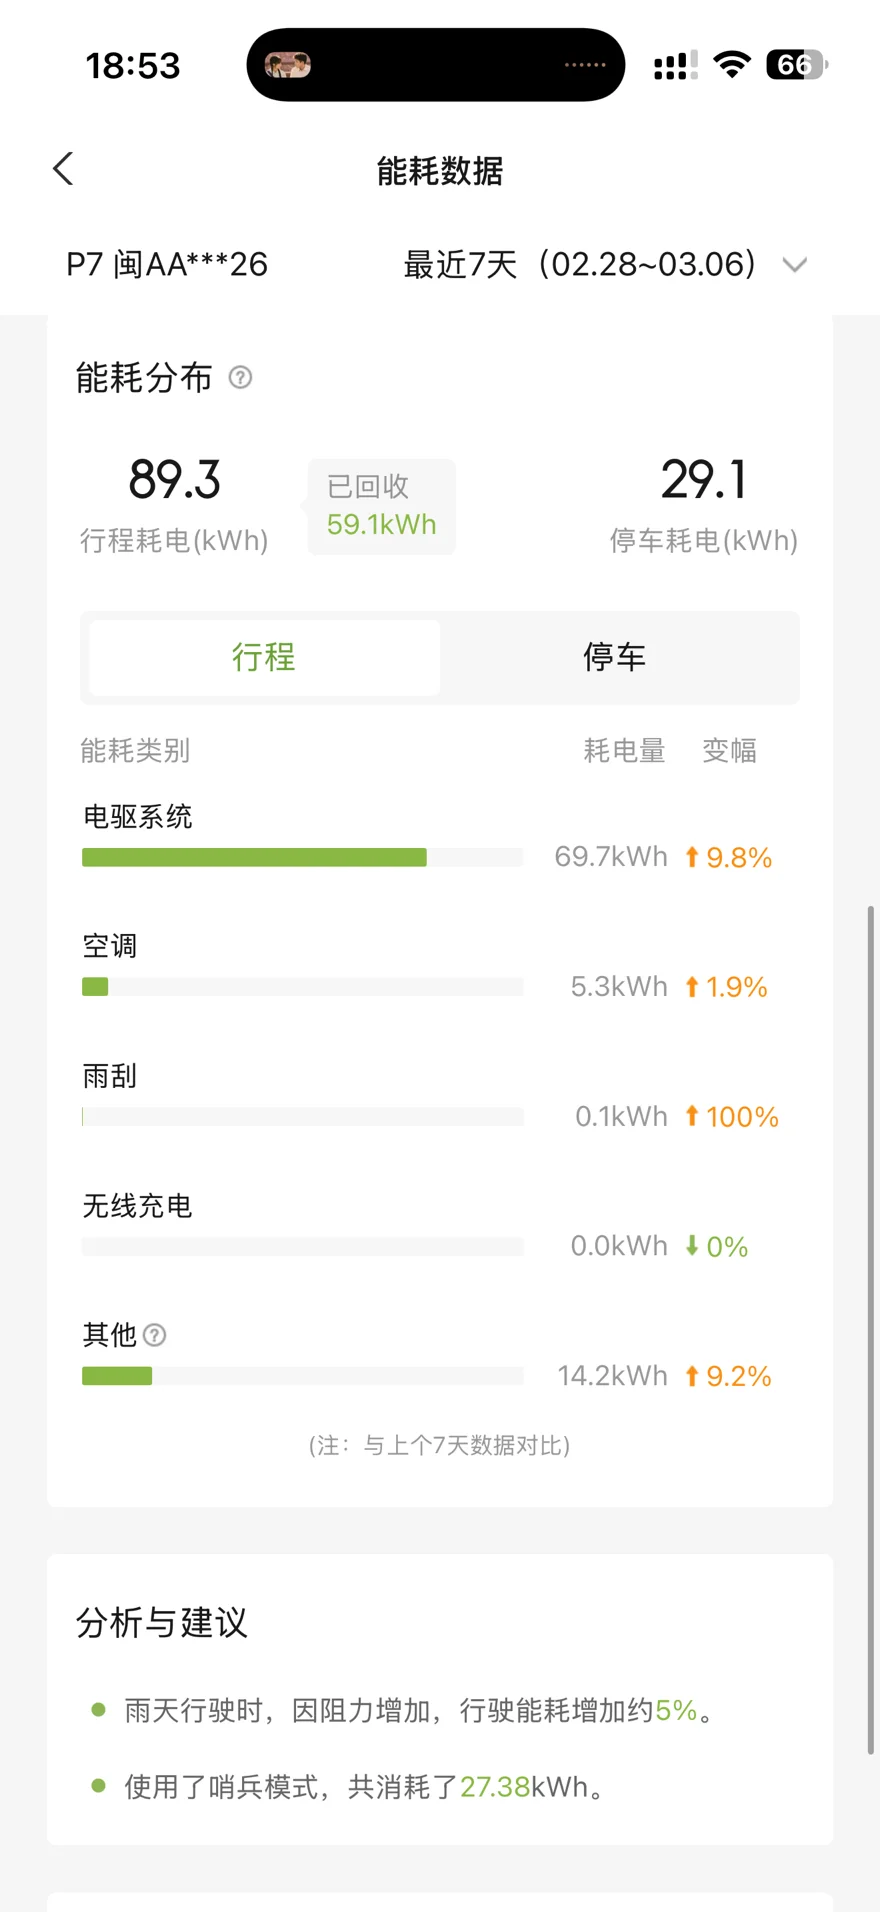The height and width of the screenshot is (1912, 880).
Task: Tap the 已回收 59.1kWh badge
Action: [382, 507]
